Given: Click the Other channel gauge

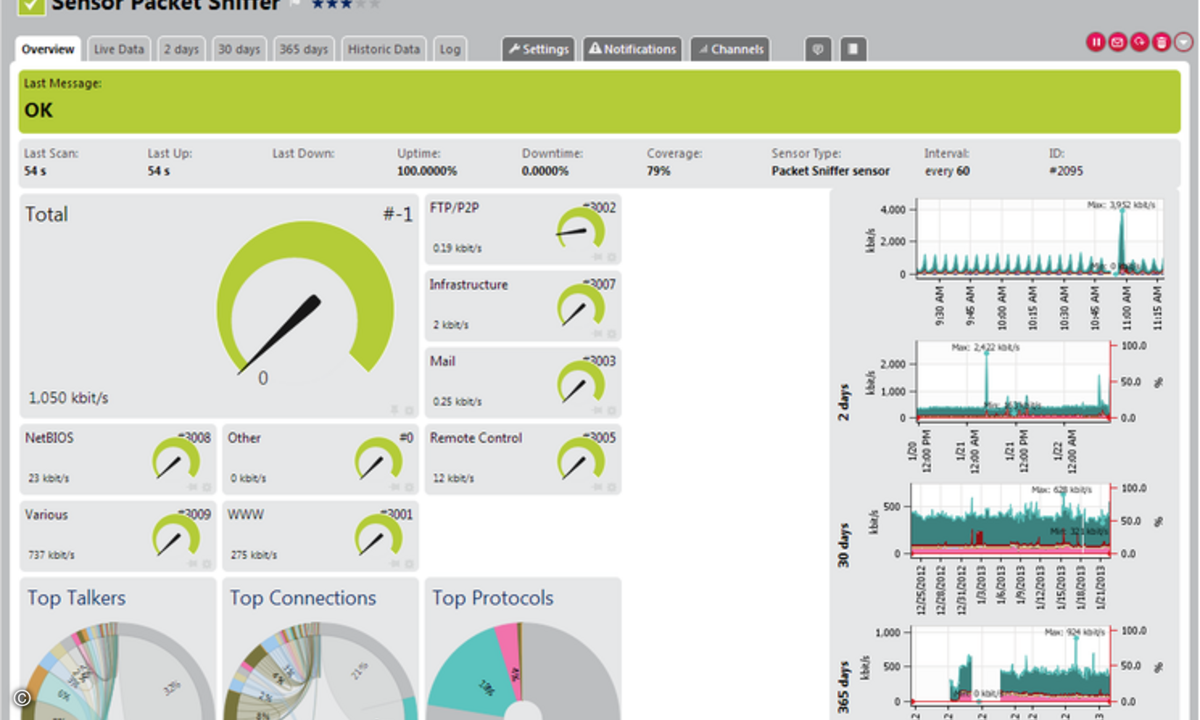Looking at the screenshot, I should point(379,459).
